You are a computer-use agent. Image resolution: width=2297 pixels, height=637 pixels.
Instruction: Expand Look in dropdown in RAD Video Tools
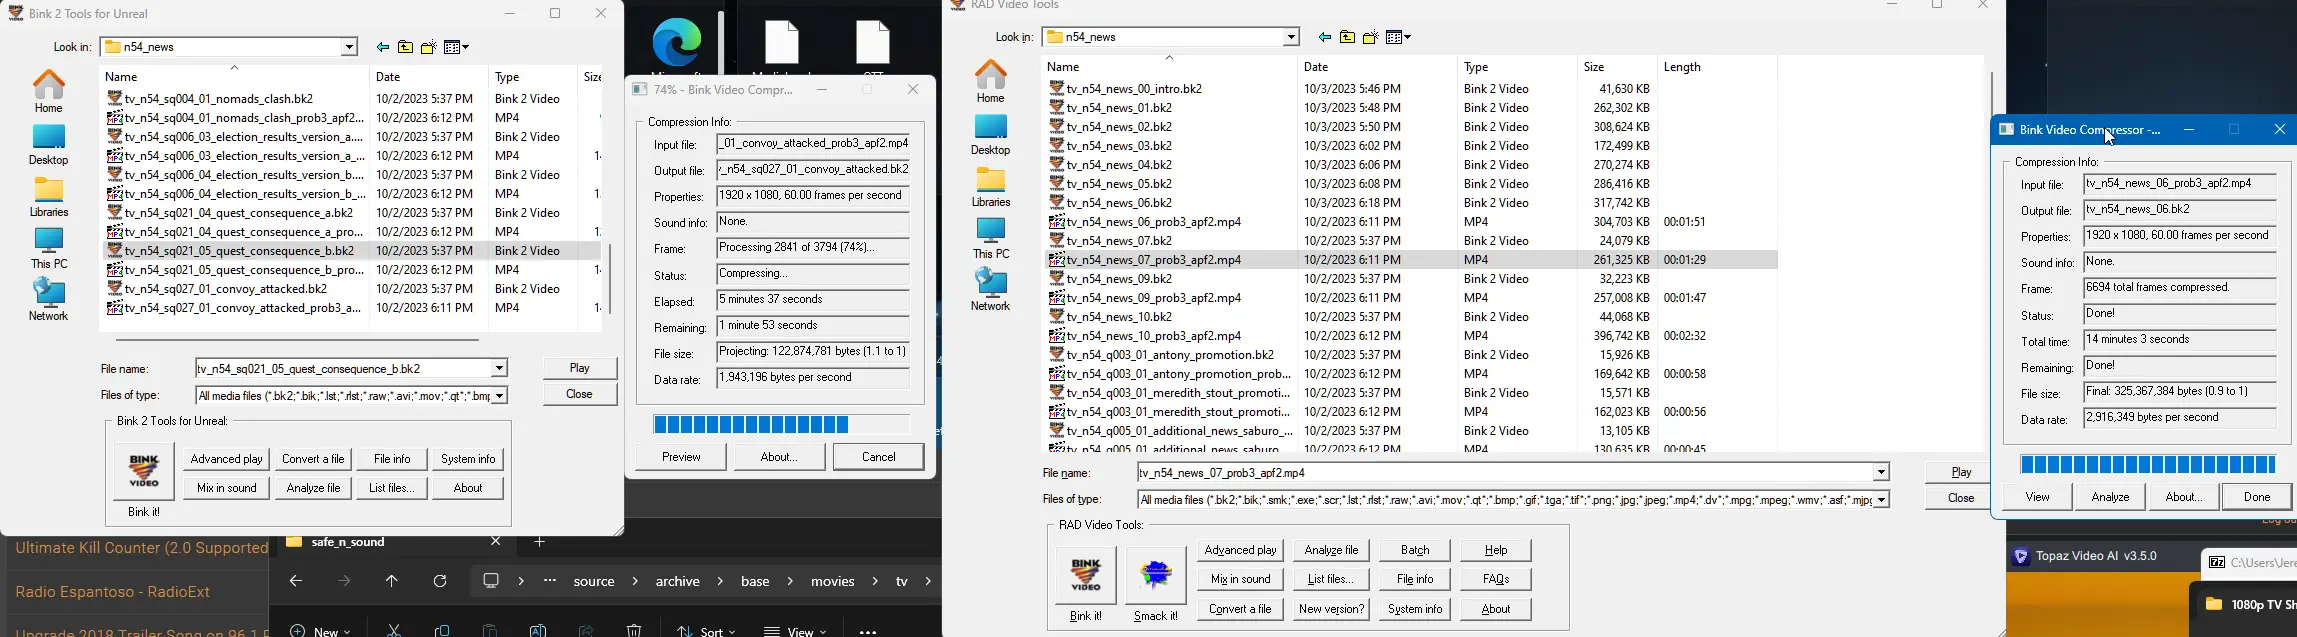1291,38
